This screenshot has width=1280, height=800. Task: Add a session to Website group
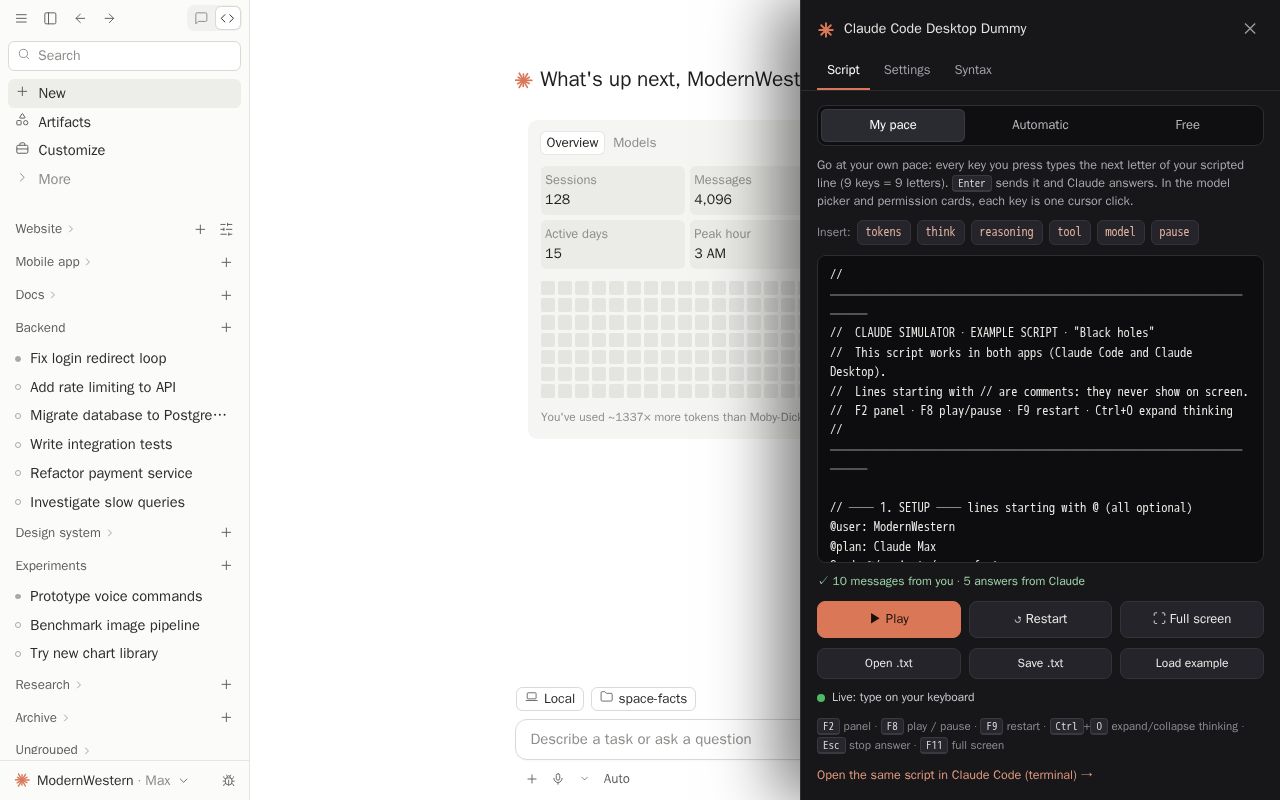200,229
